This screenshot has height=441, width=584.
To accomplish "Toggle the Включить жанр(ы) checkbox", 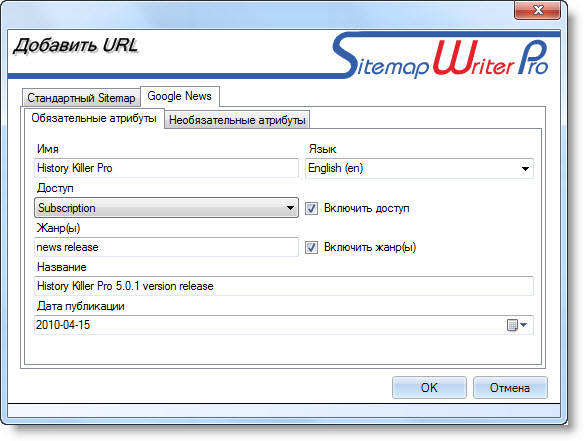I will (311, 247).
